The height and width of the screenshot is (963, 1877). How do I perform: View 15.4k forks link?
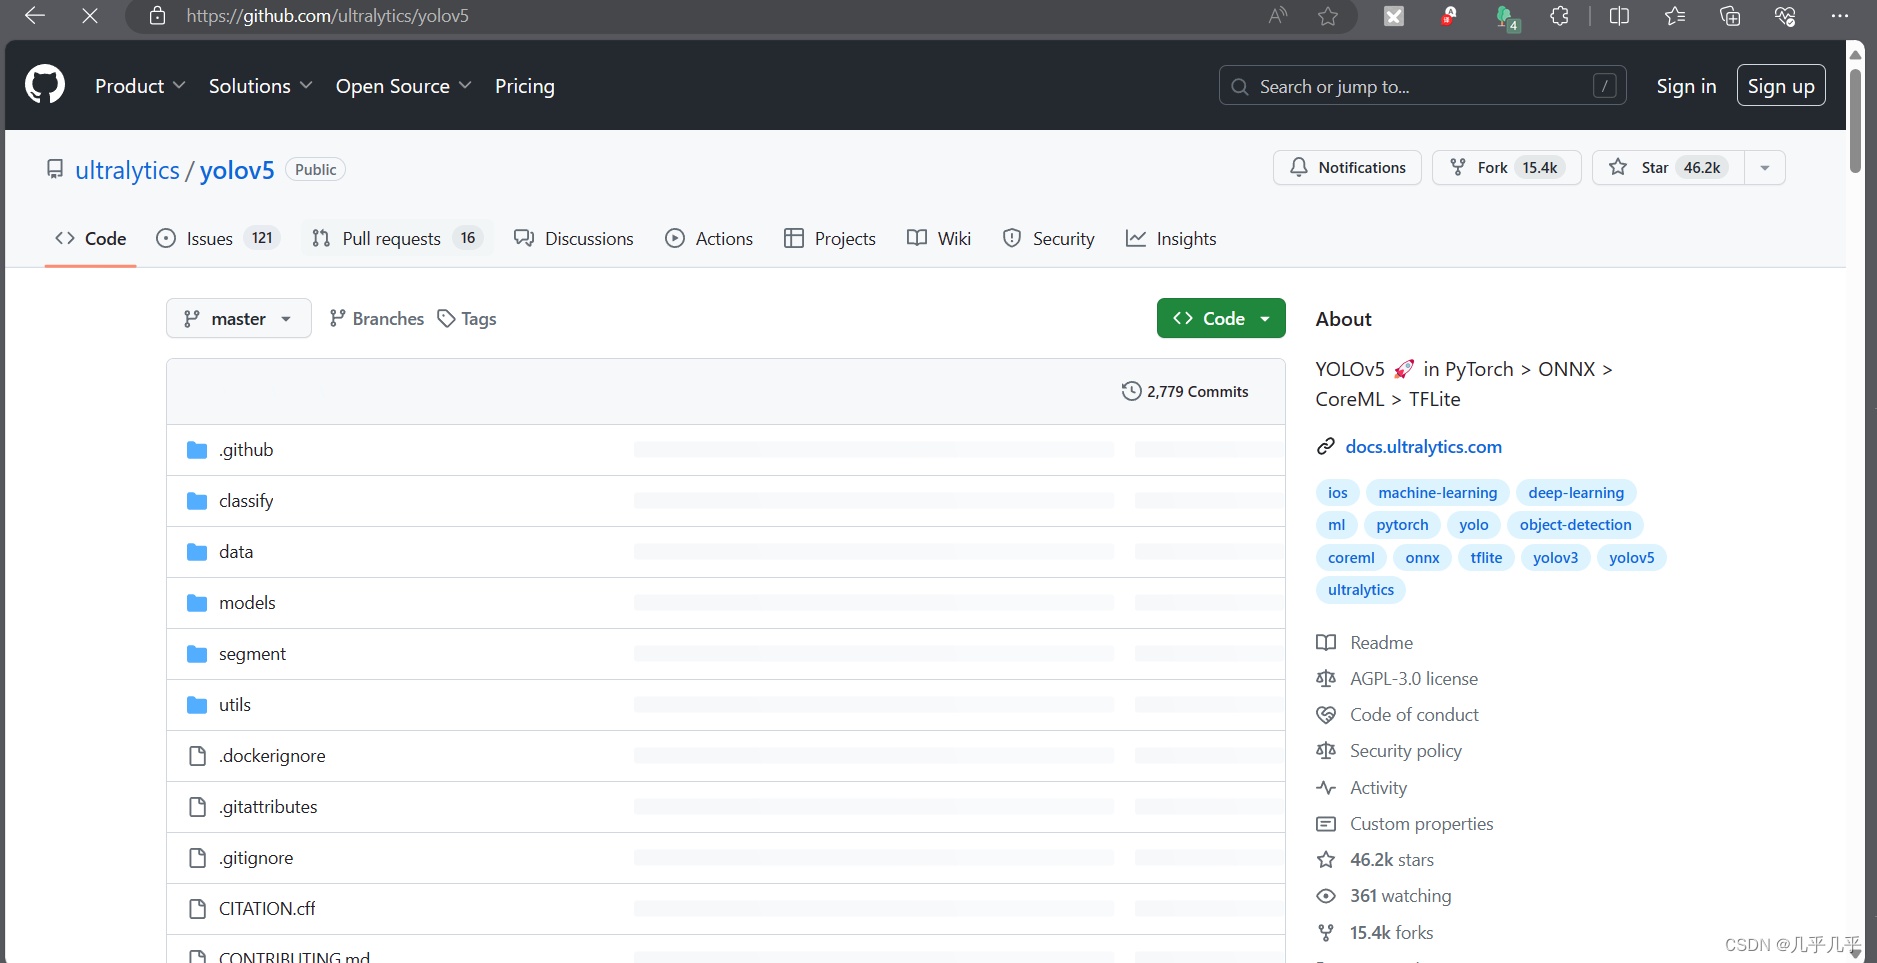pyautogui.click(x=1391, y=932)
